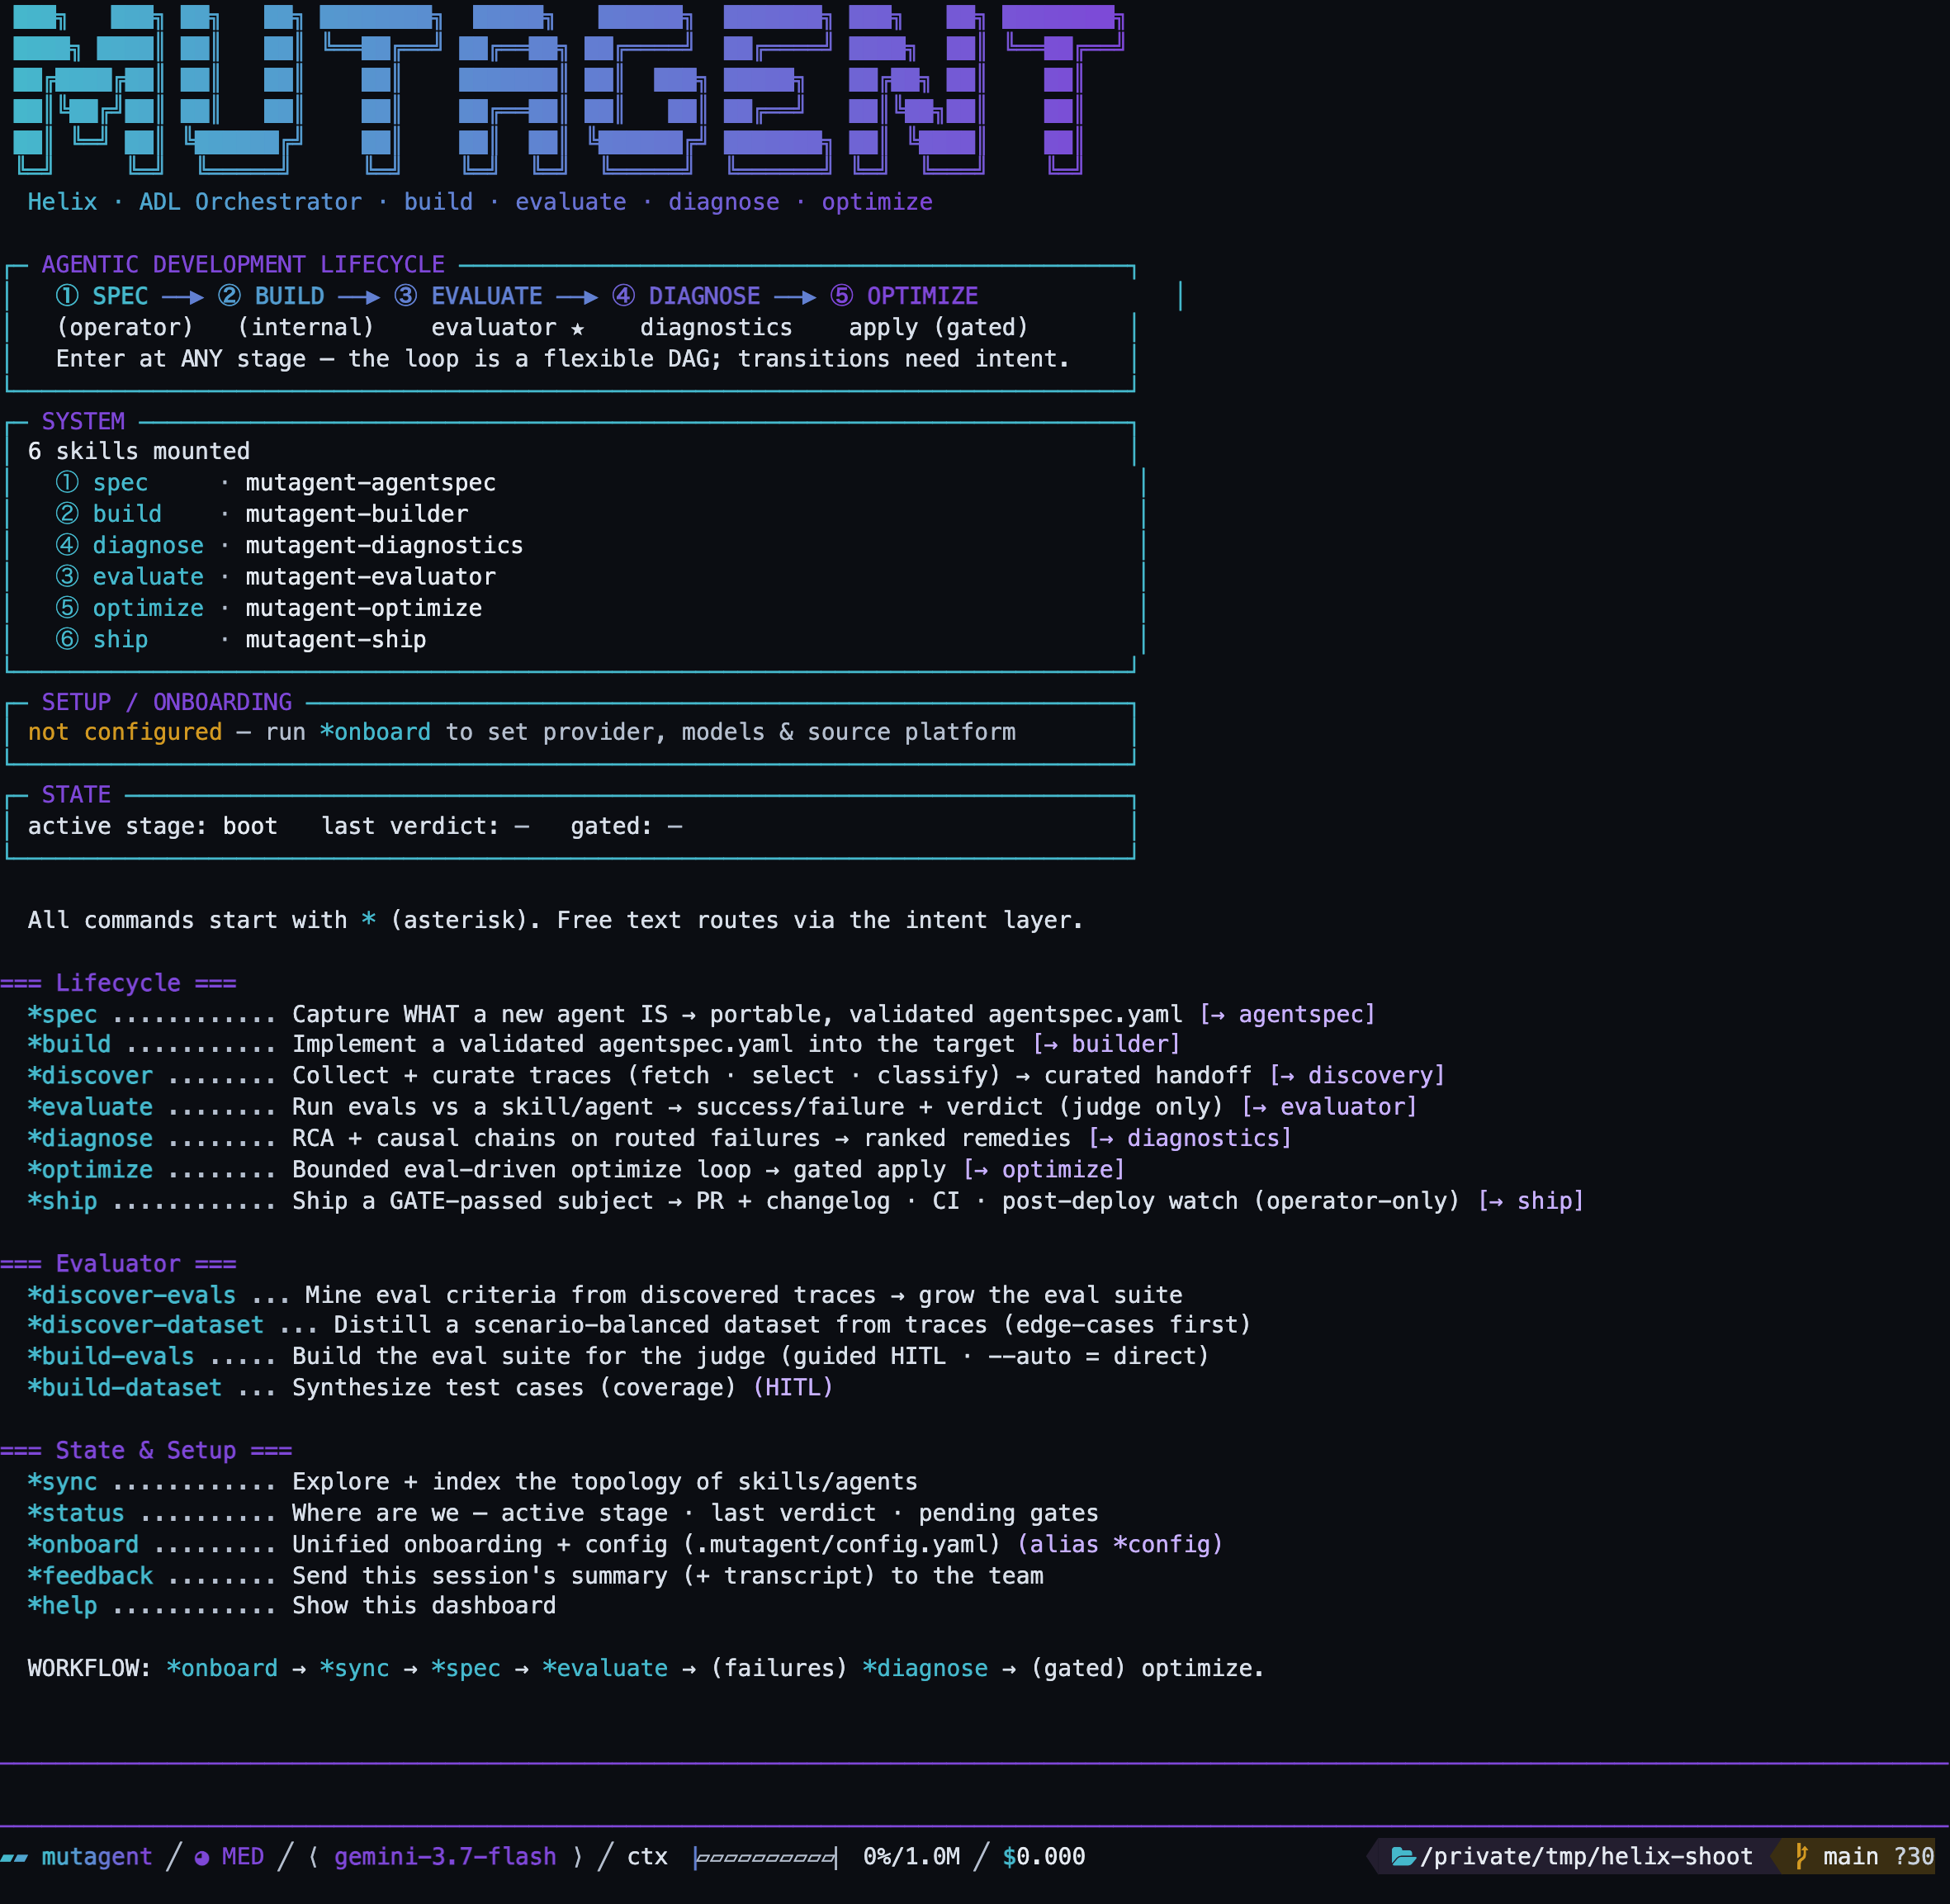Viewport: 1950px width, 1904px height.
Task: Click the circled 3 in the mutagent-evaluator row
Action: (x=67, y=576)
